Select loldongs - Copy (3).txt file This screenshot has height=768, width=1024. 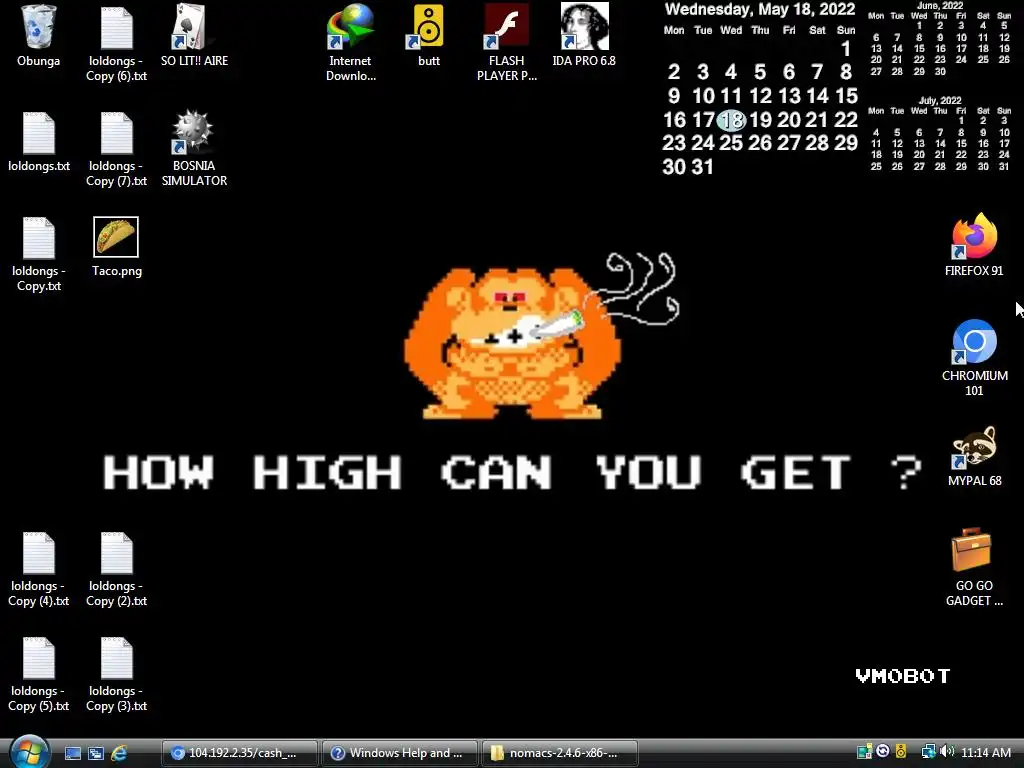(x=117, y=675)
